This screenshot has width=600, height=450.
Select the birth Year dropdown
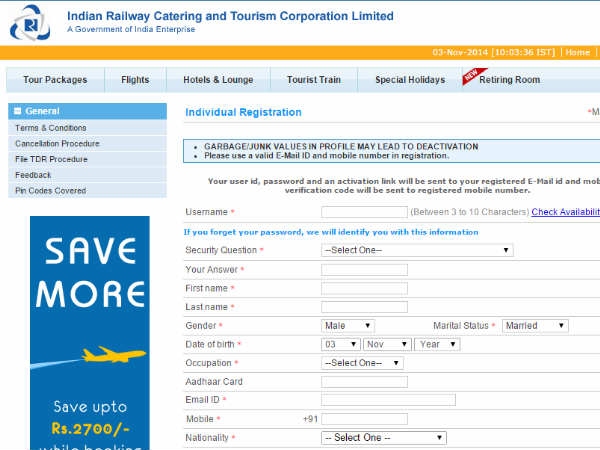438,344
